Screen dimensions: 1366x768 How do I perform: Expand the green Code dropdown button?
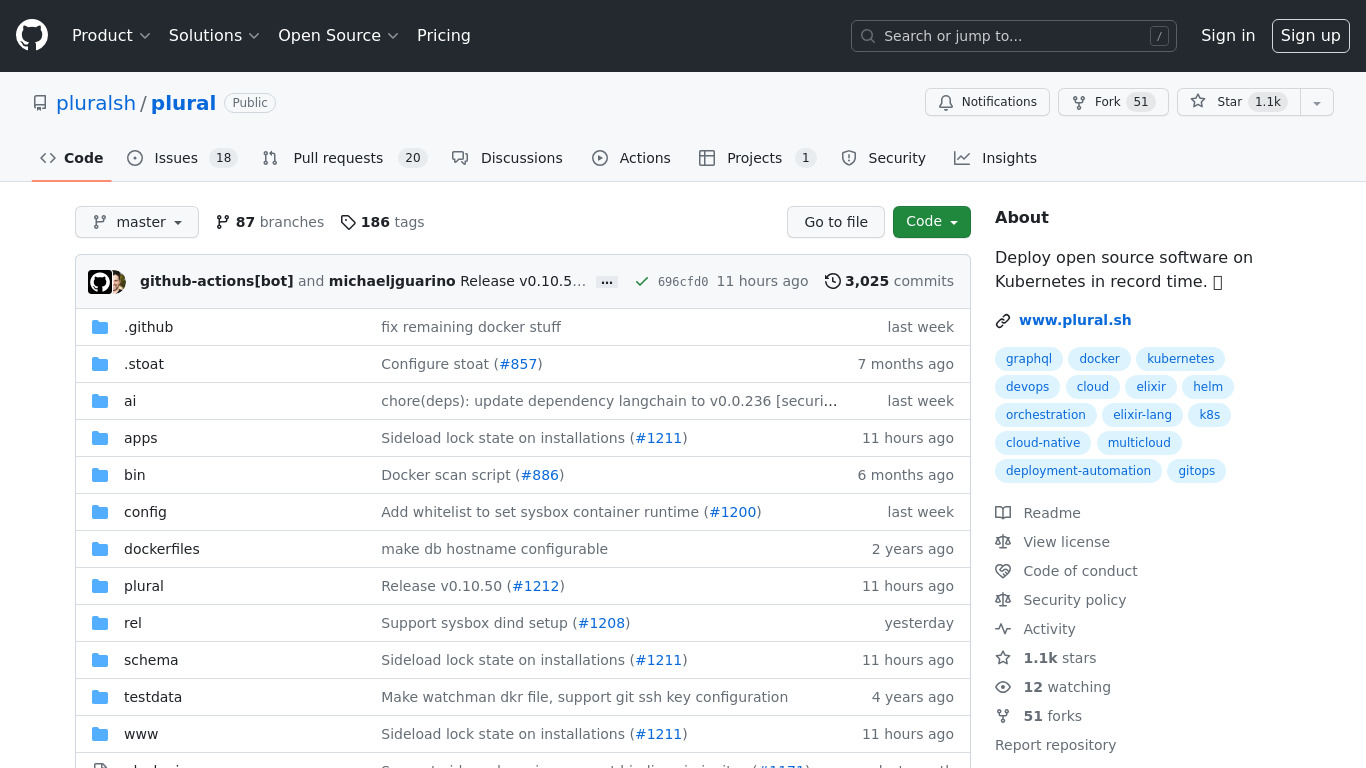pyautogui.click(x=931, y=222)
